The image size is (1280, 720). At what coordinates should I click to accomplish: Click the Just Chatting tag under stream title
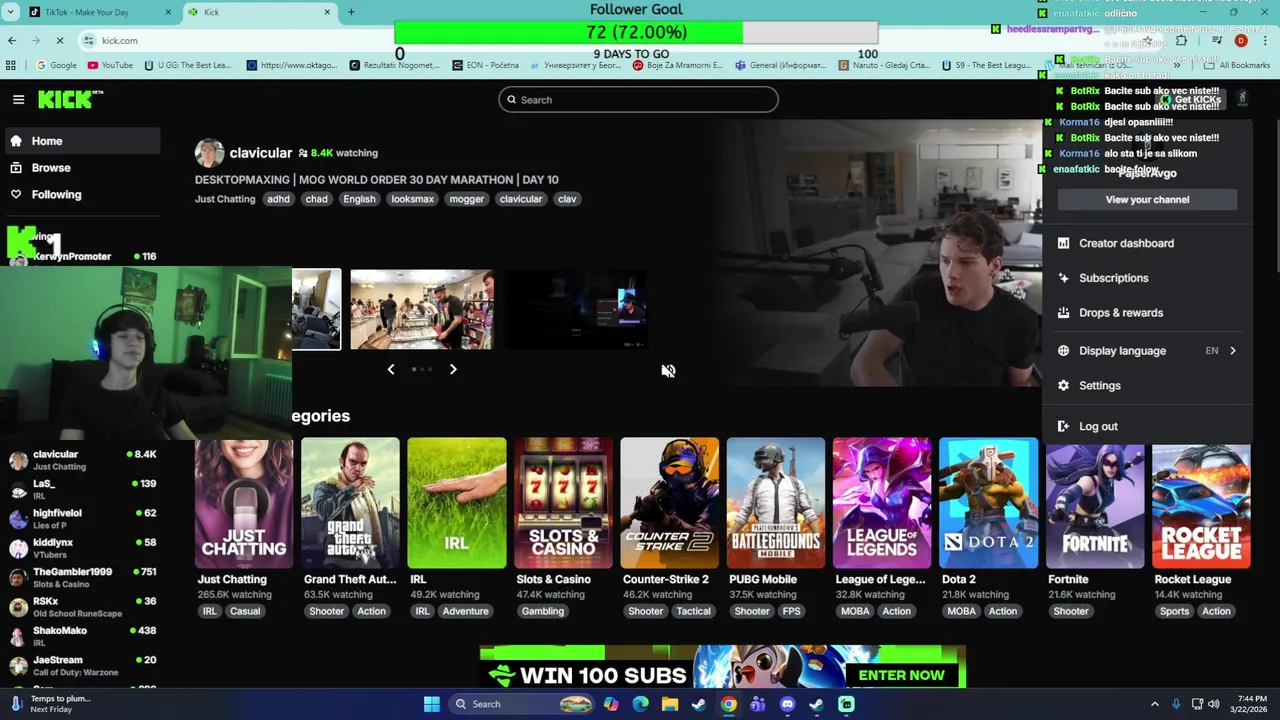[x=225, y=199]
